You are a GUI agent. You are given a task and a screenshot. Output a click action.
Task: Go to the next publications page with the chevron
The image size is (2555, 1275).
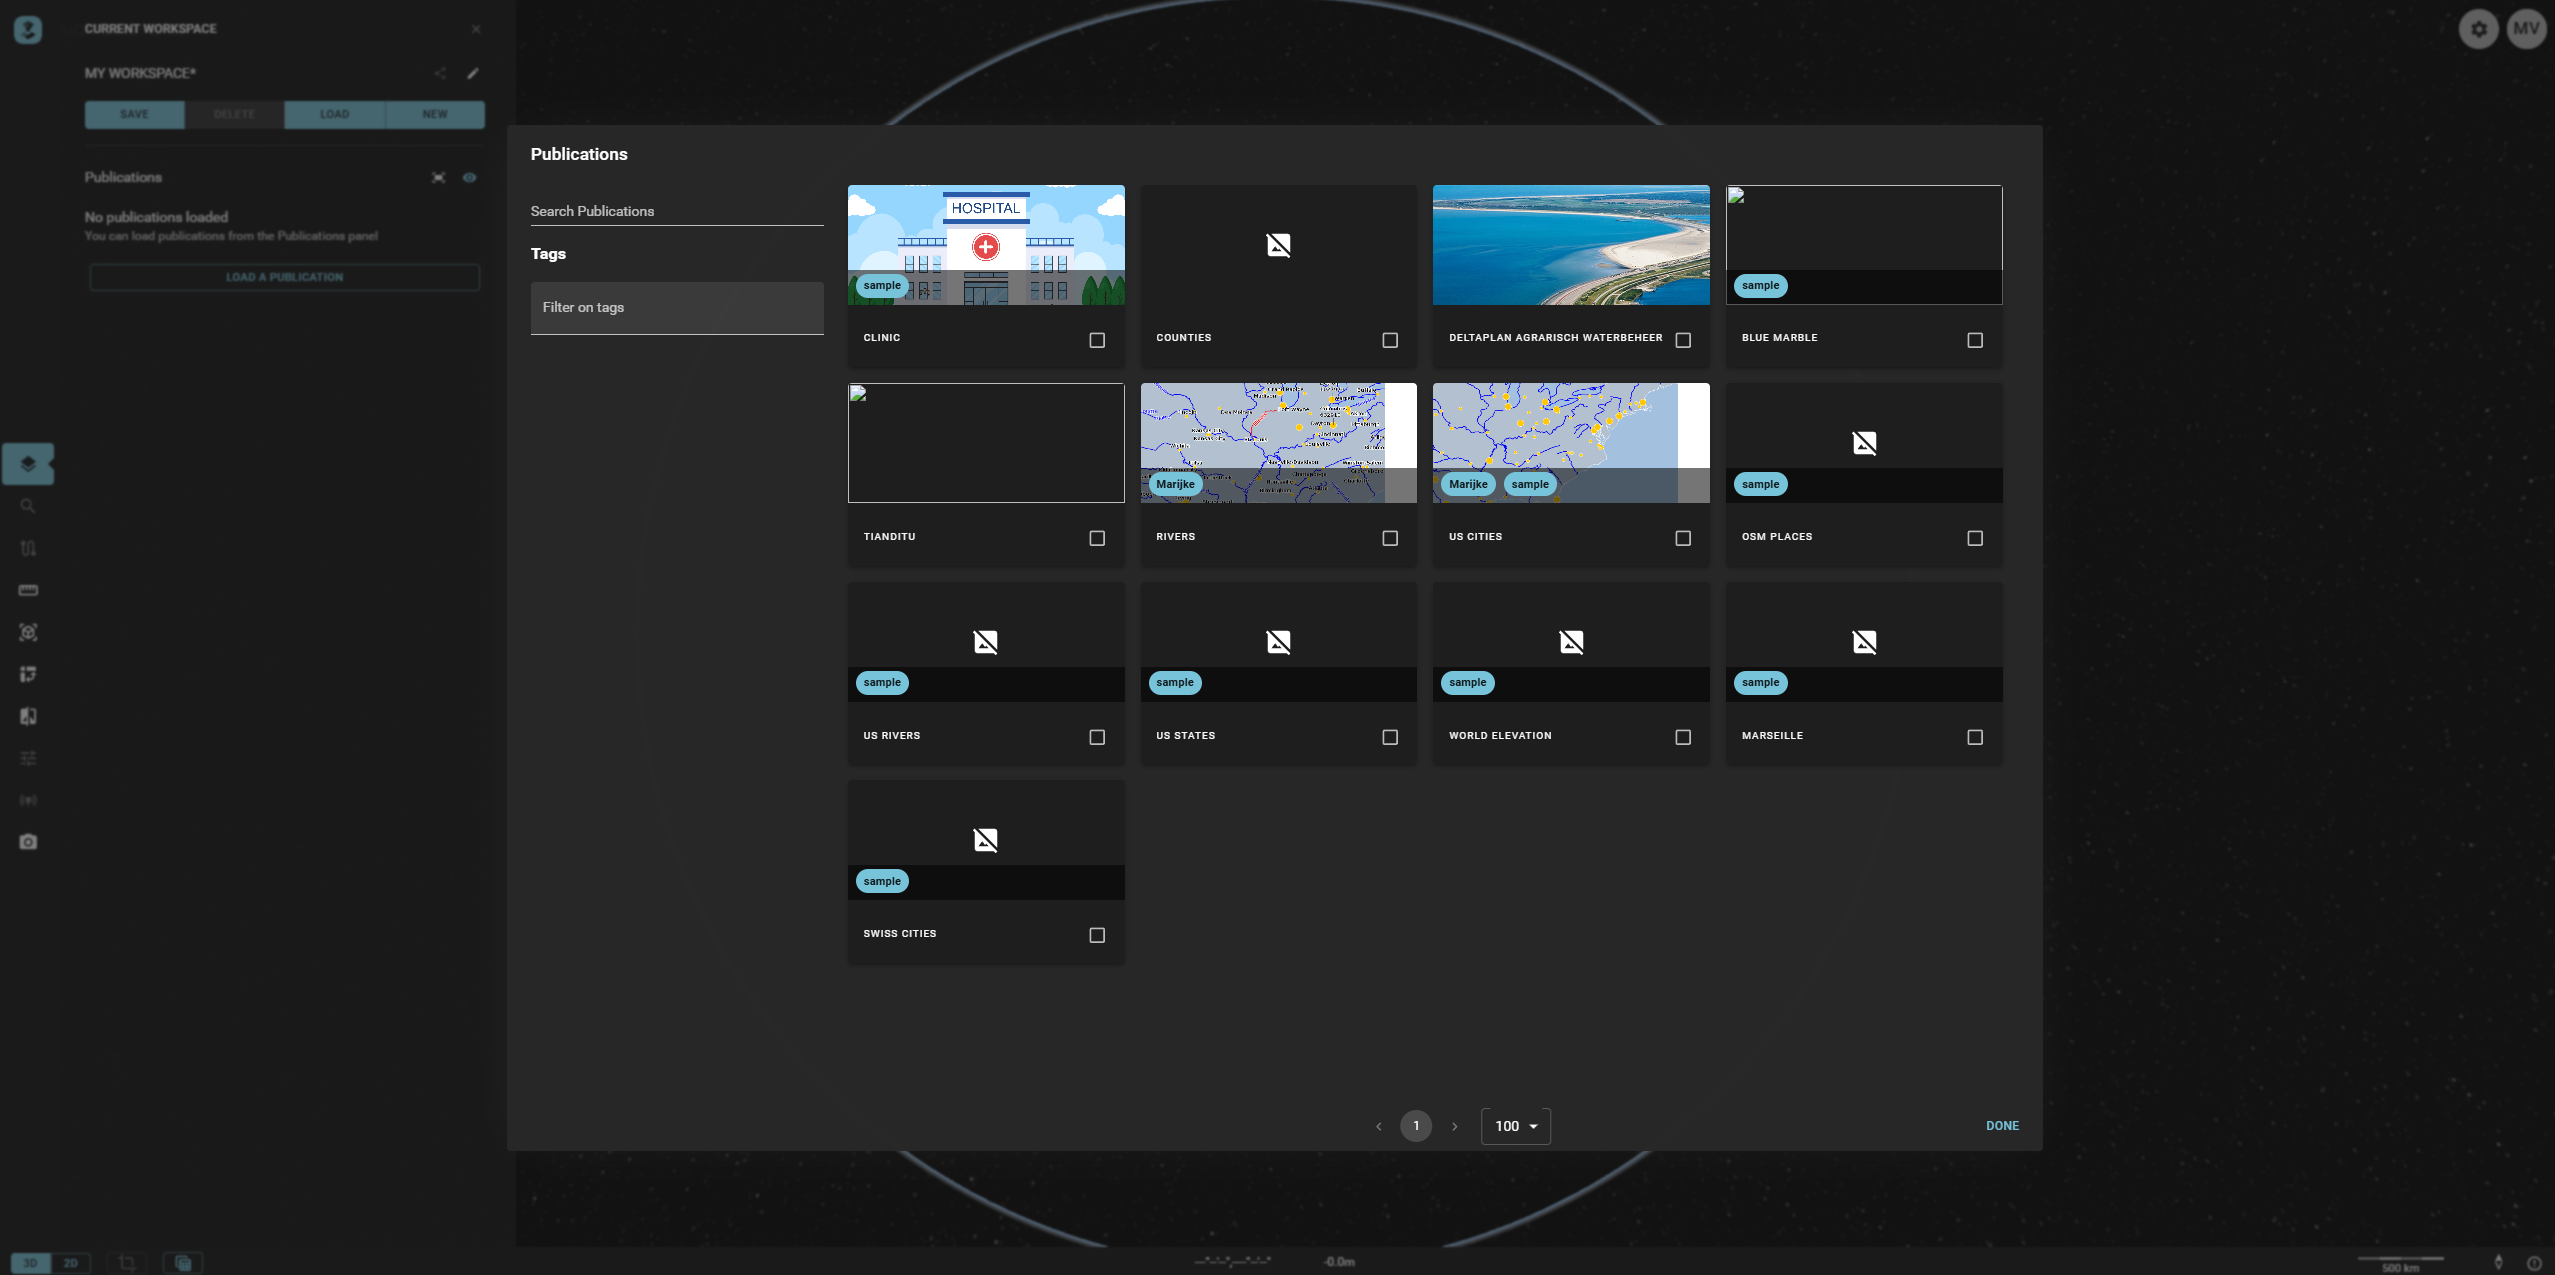point(1455,1125)
